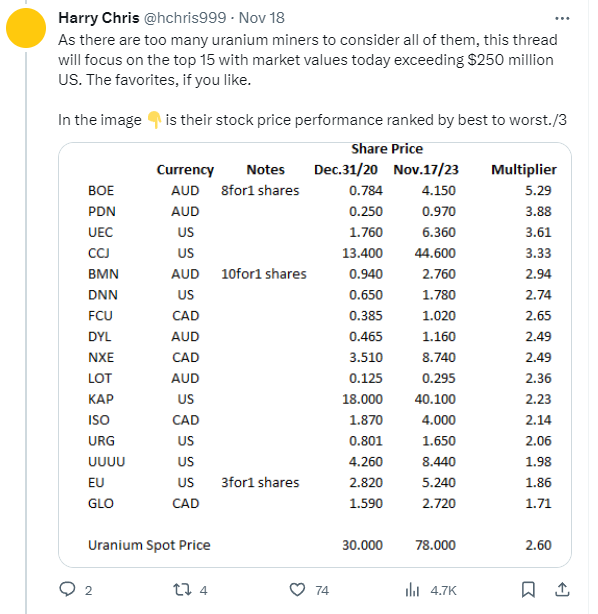Screen dimensions: 598x614
Task: Click the Uranium Spot Price row in image
Action: 320,545
